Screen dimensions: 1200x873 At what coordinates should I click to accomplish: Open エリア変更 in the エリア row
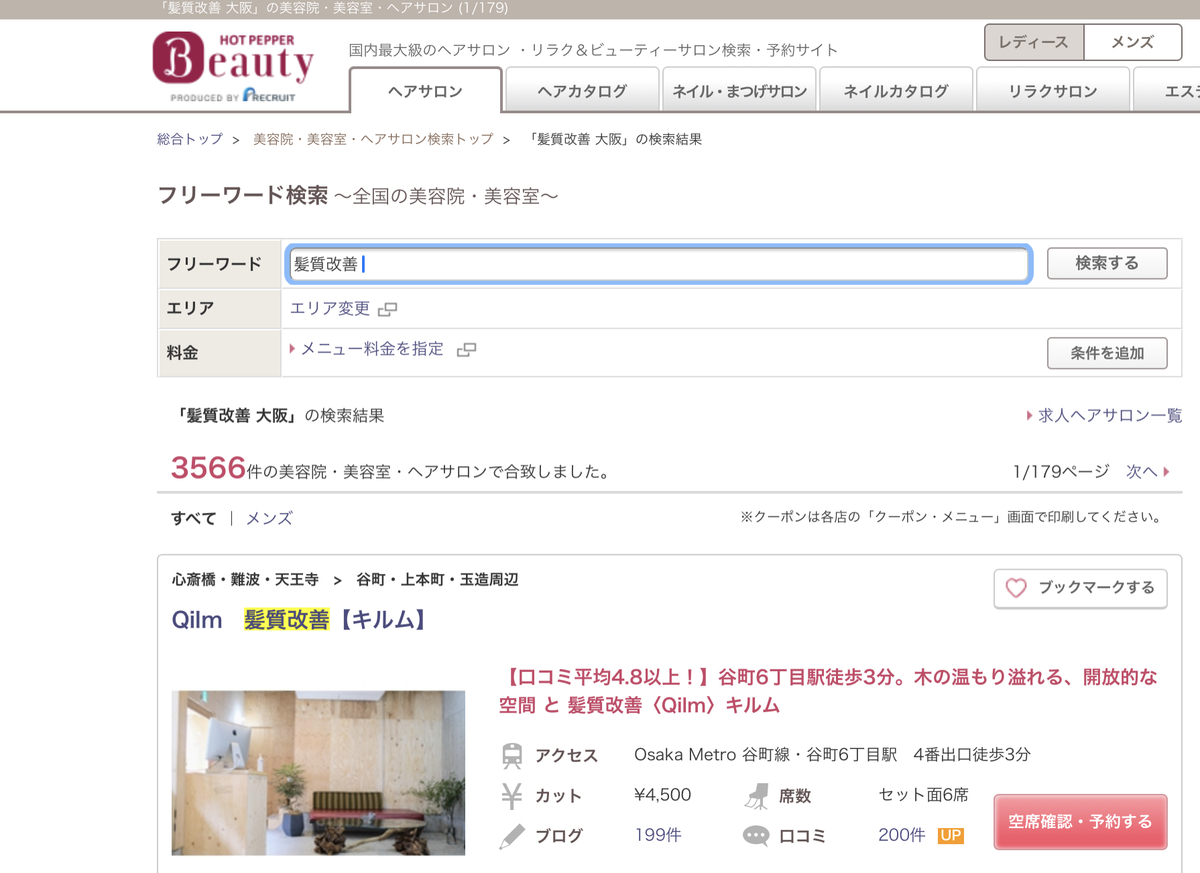tap(330, 310)
